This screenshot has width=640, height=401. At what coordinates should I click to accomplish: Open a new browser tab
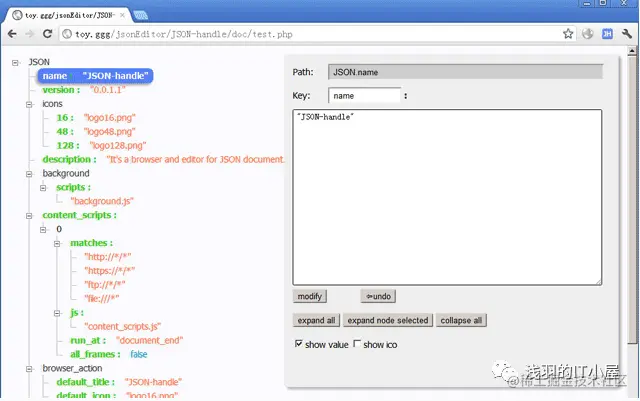pyautogui.click(x=140, y=16)
